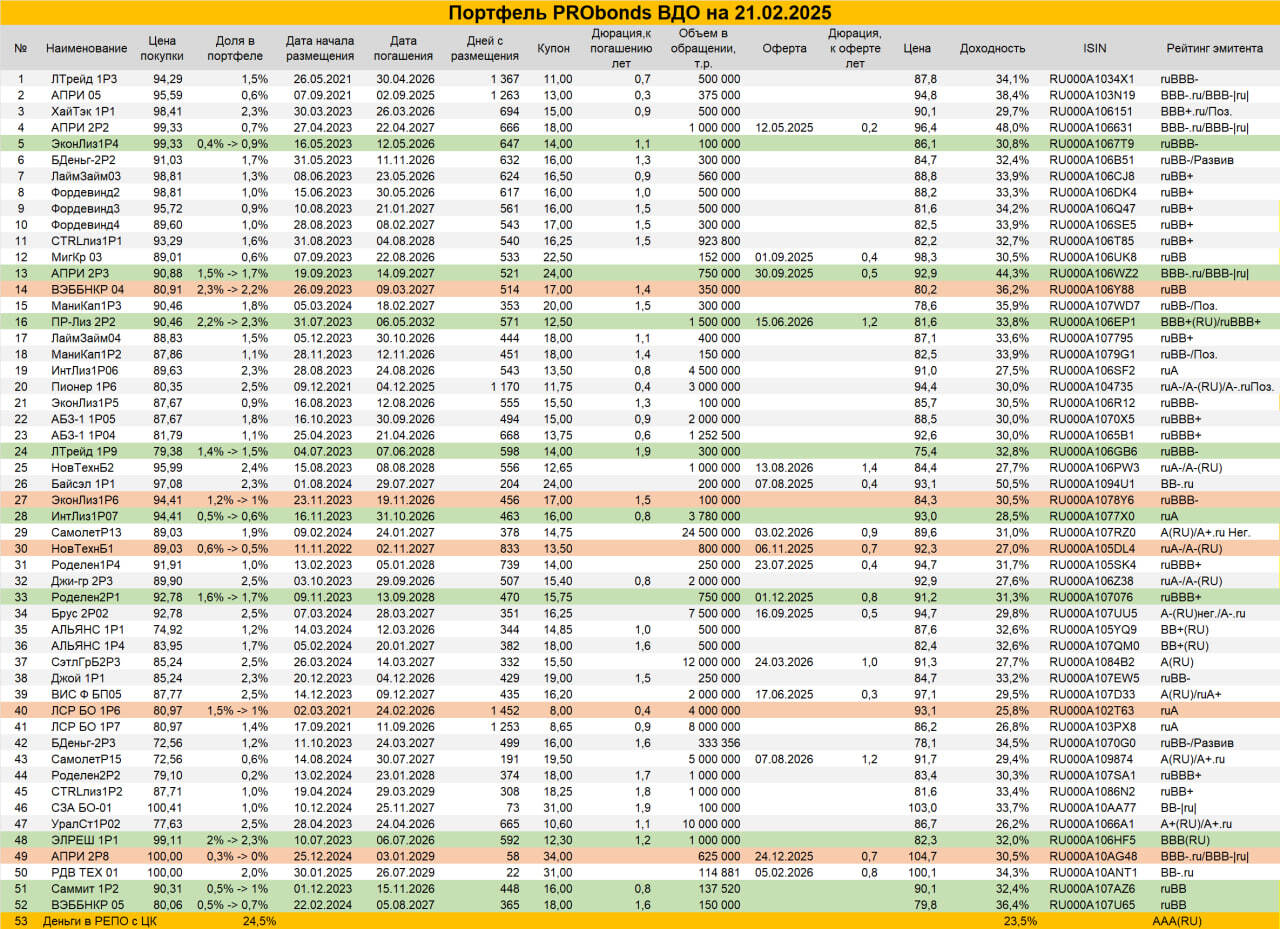This screenshot has width=1280, height=929.
Task: Click the bond name 'ЛаймЗайм03'
Action: (85, 176)
